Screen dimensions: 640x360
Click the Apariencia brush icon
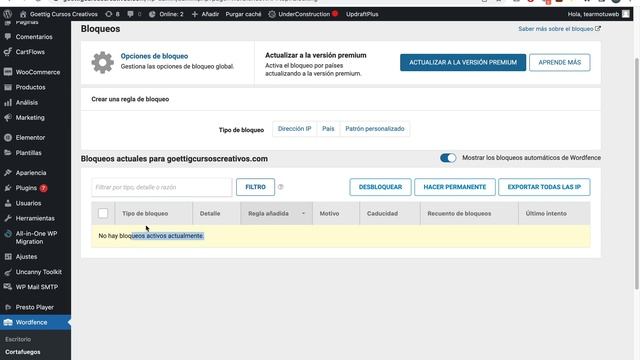click(8, 173)
